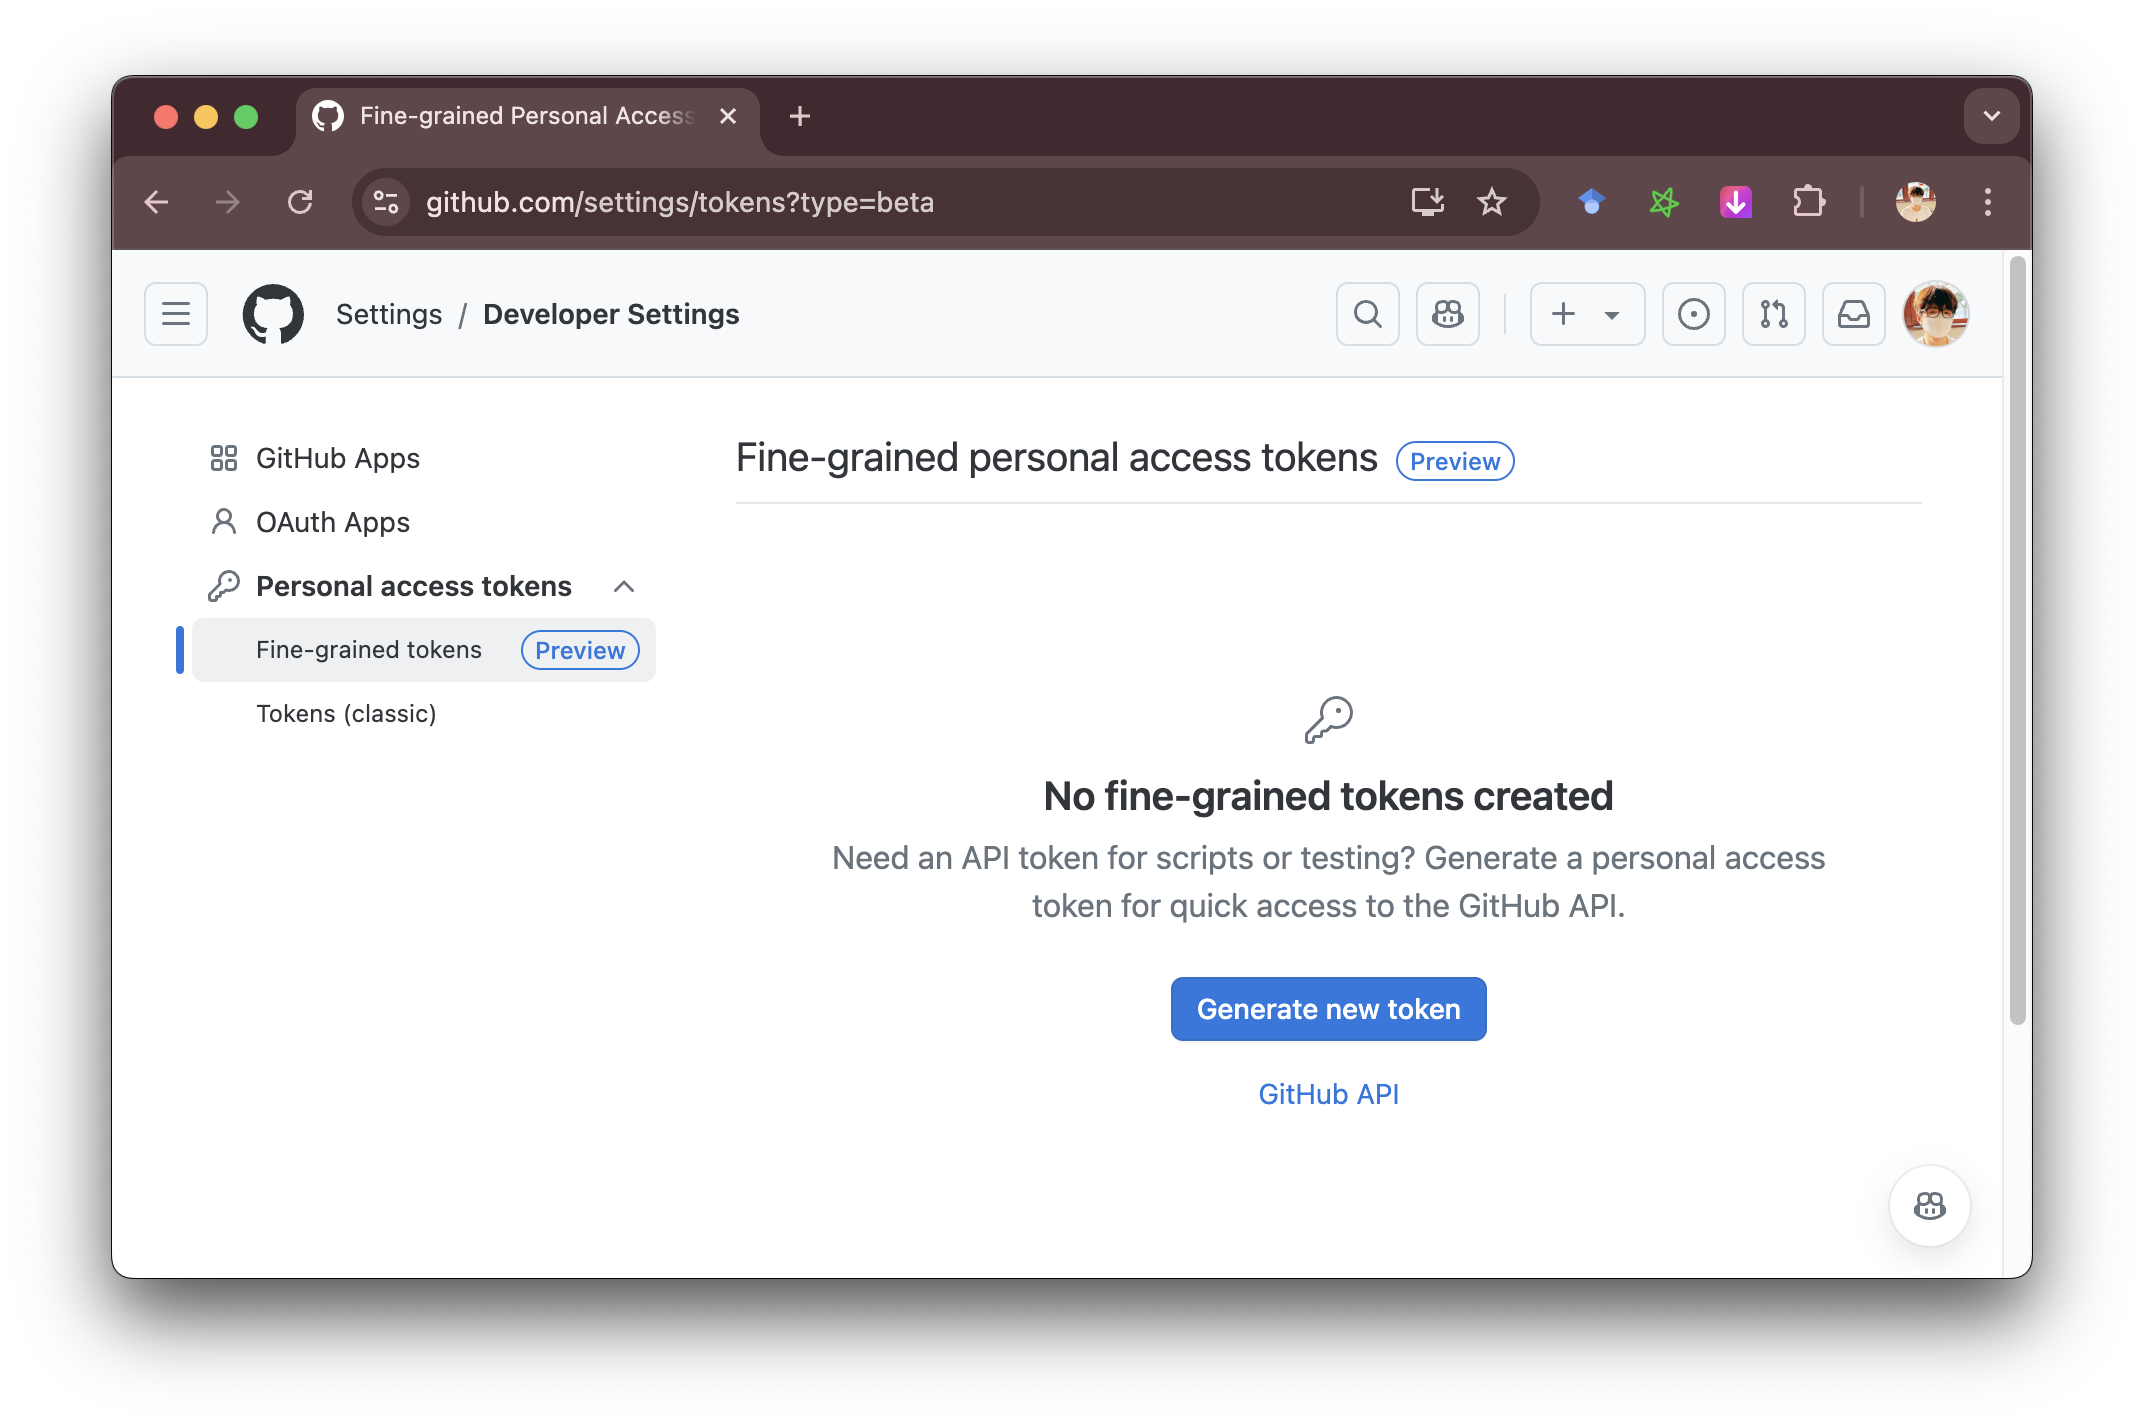This screenshot has height=1426, width=2144.
Task: Bookmark this page with star icon
Action: click(x=1491, y=202)
